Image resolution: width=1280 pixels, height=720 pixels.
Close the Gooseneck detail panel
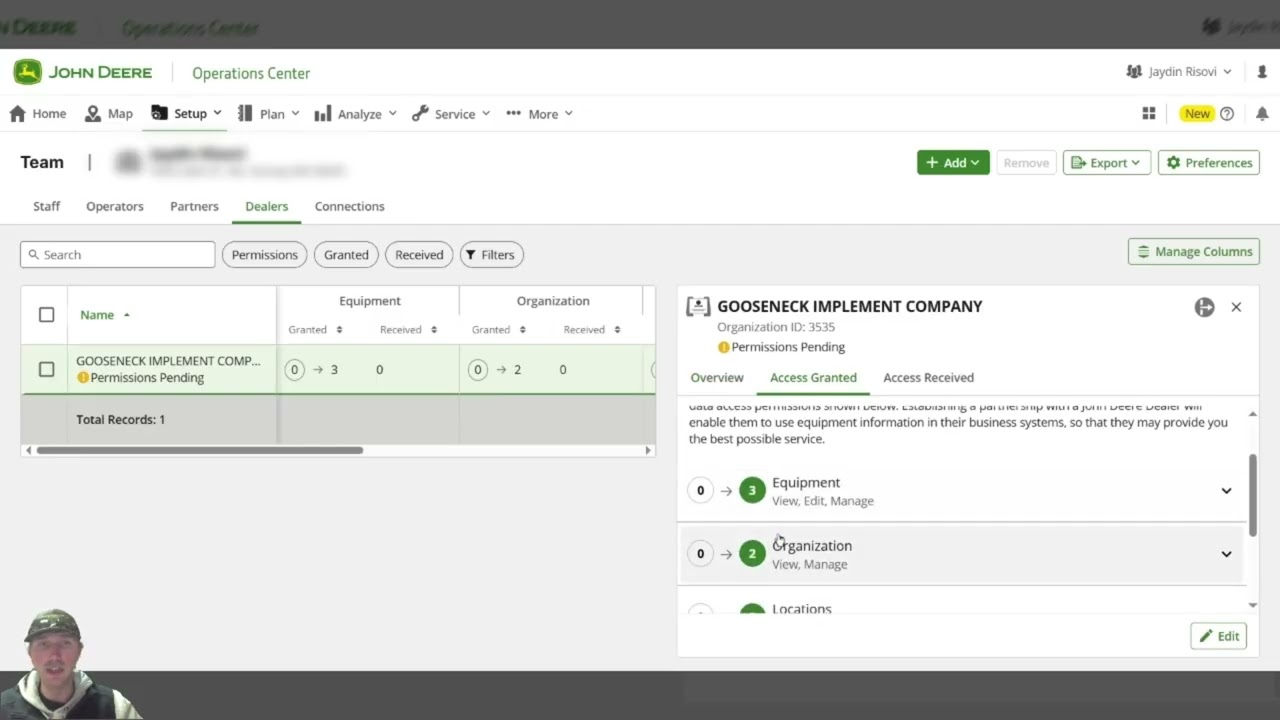click(1236, 308)
